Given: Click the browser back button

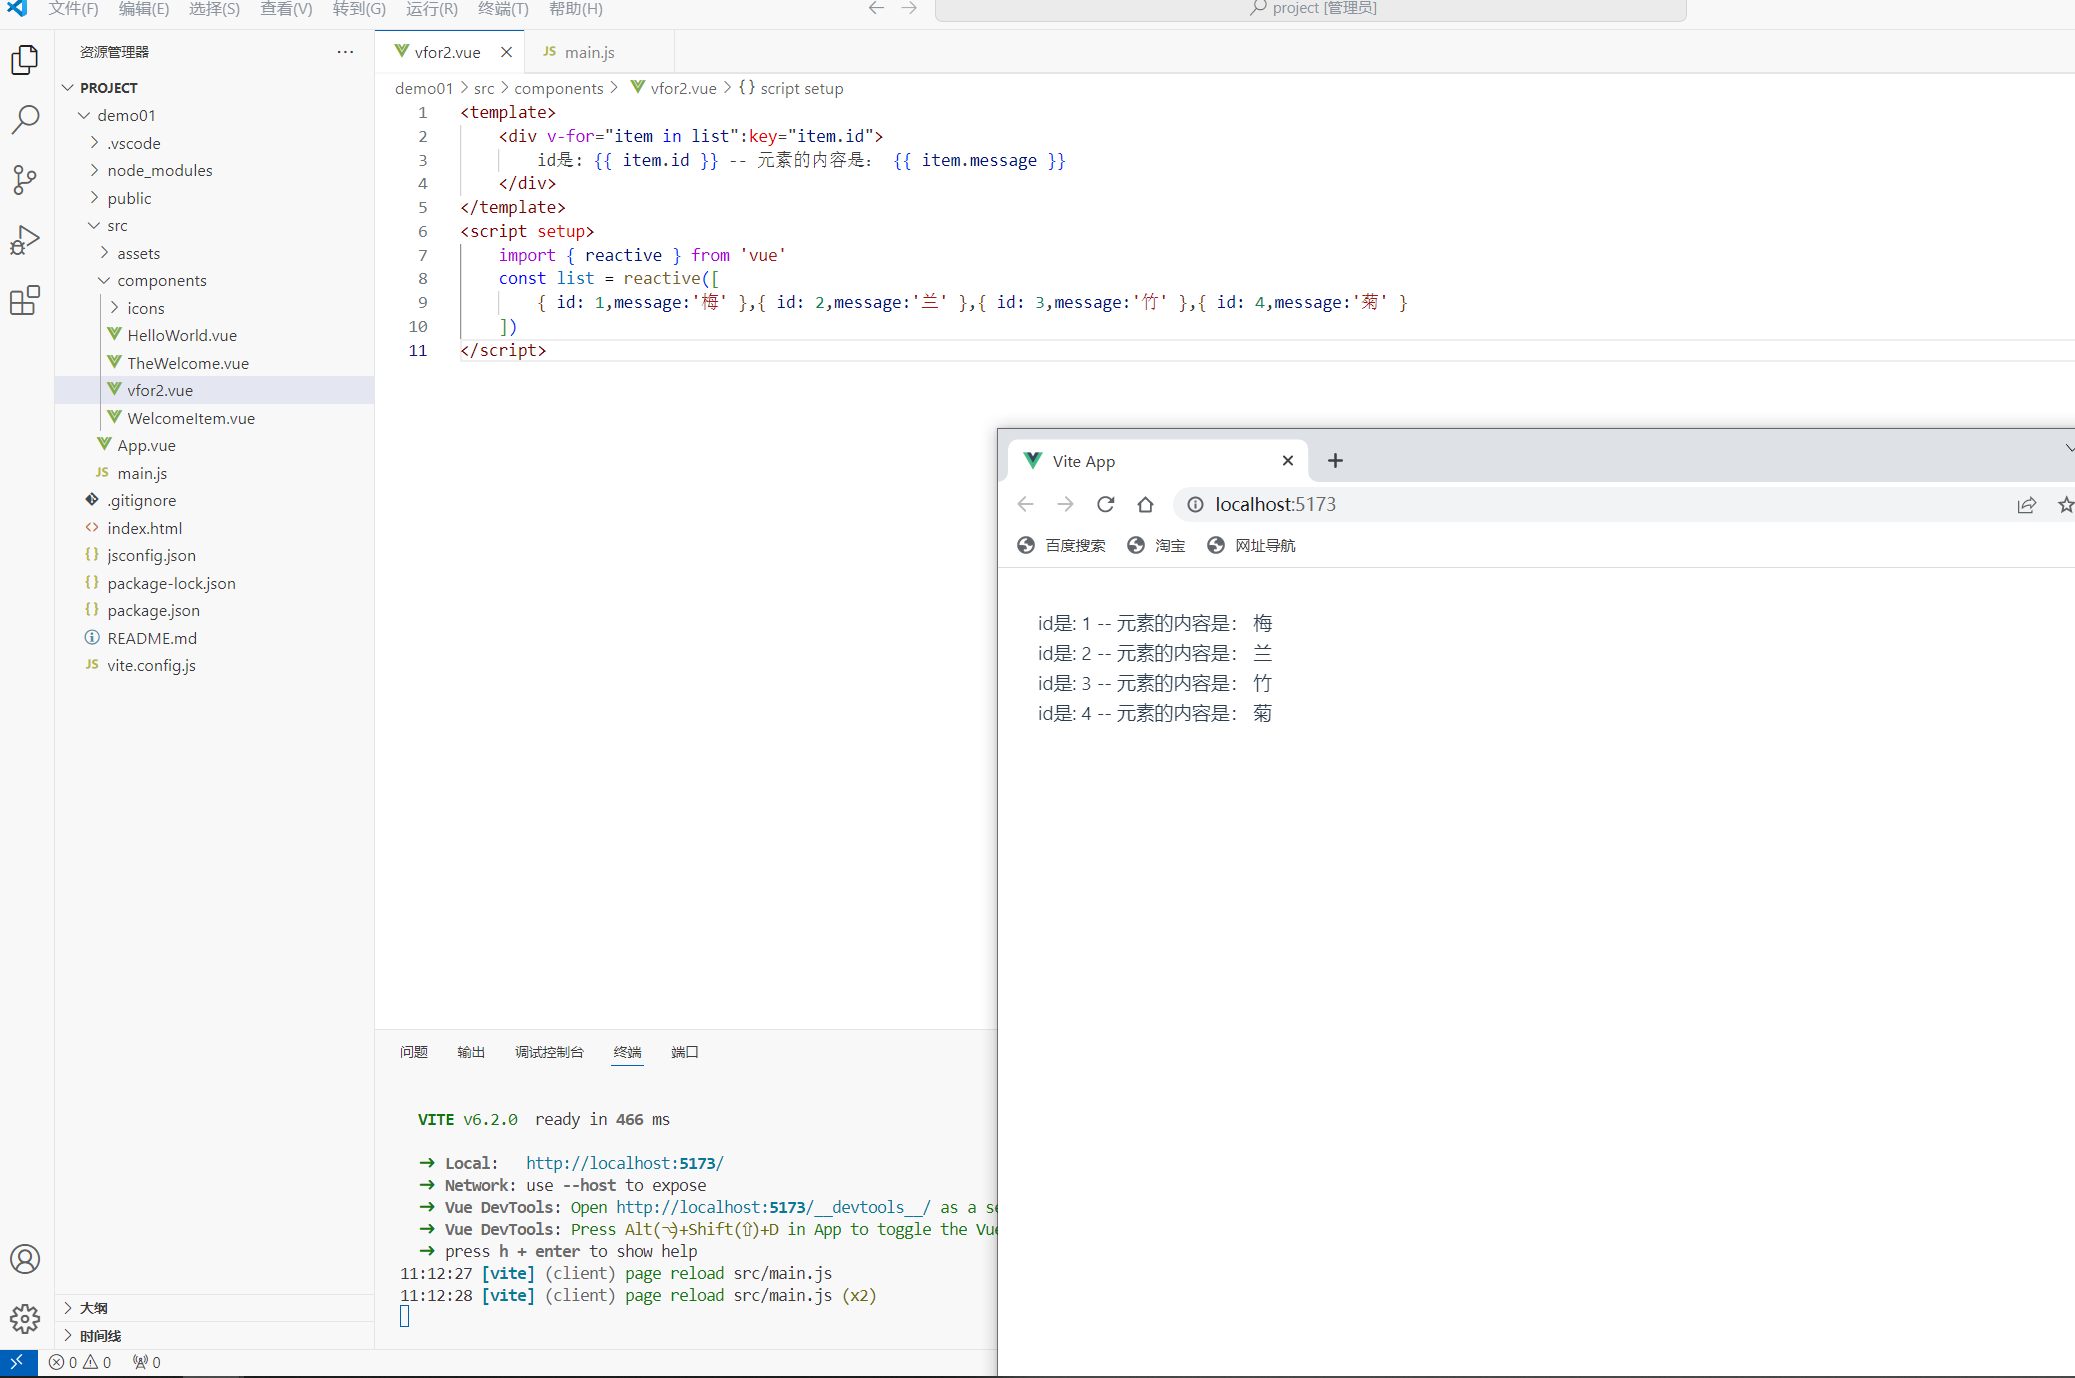Looking at the screenshot, I should 1025,504.
